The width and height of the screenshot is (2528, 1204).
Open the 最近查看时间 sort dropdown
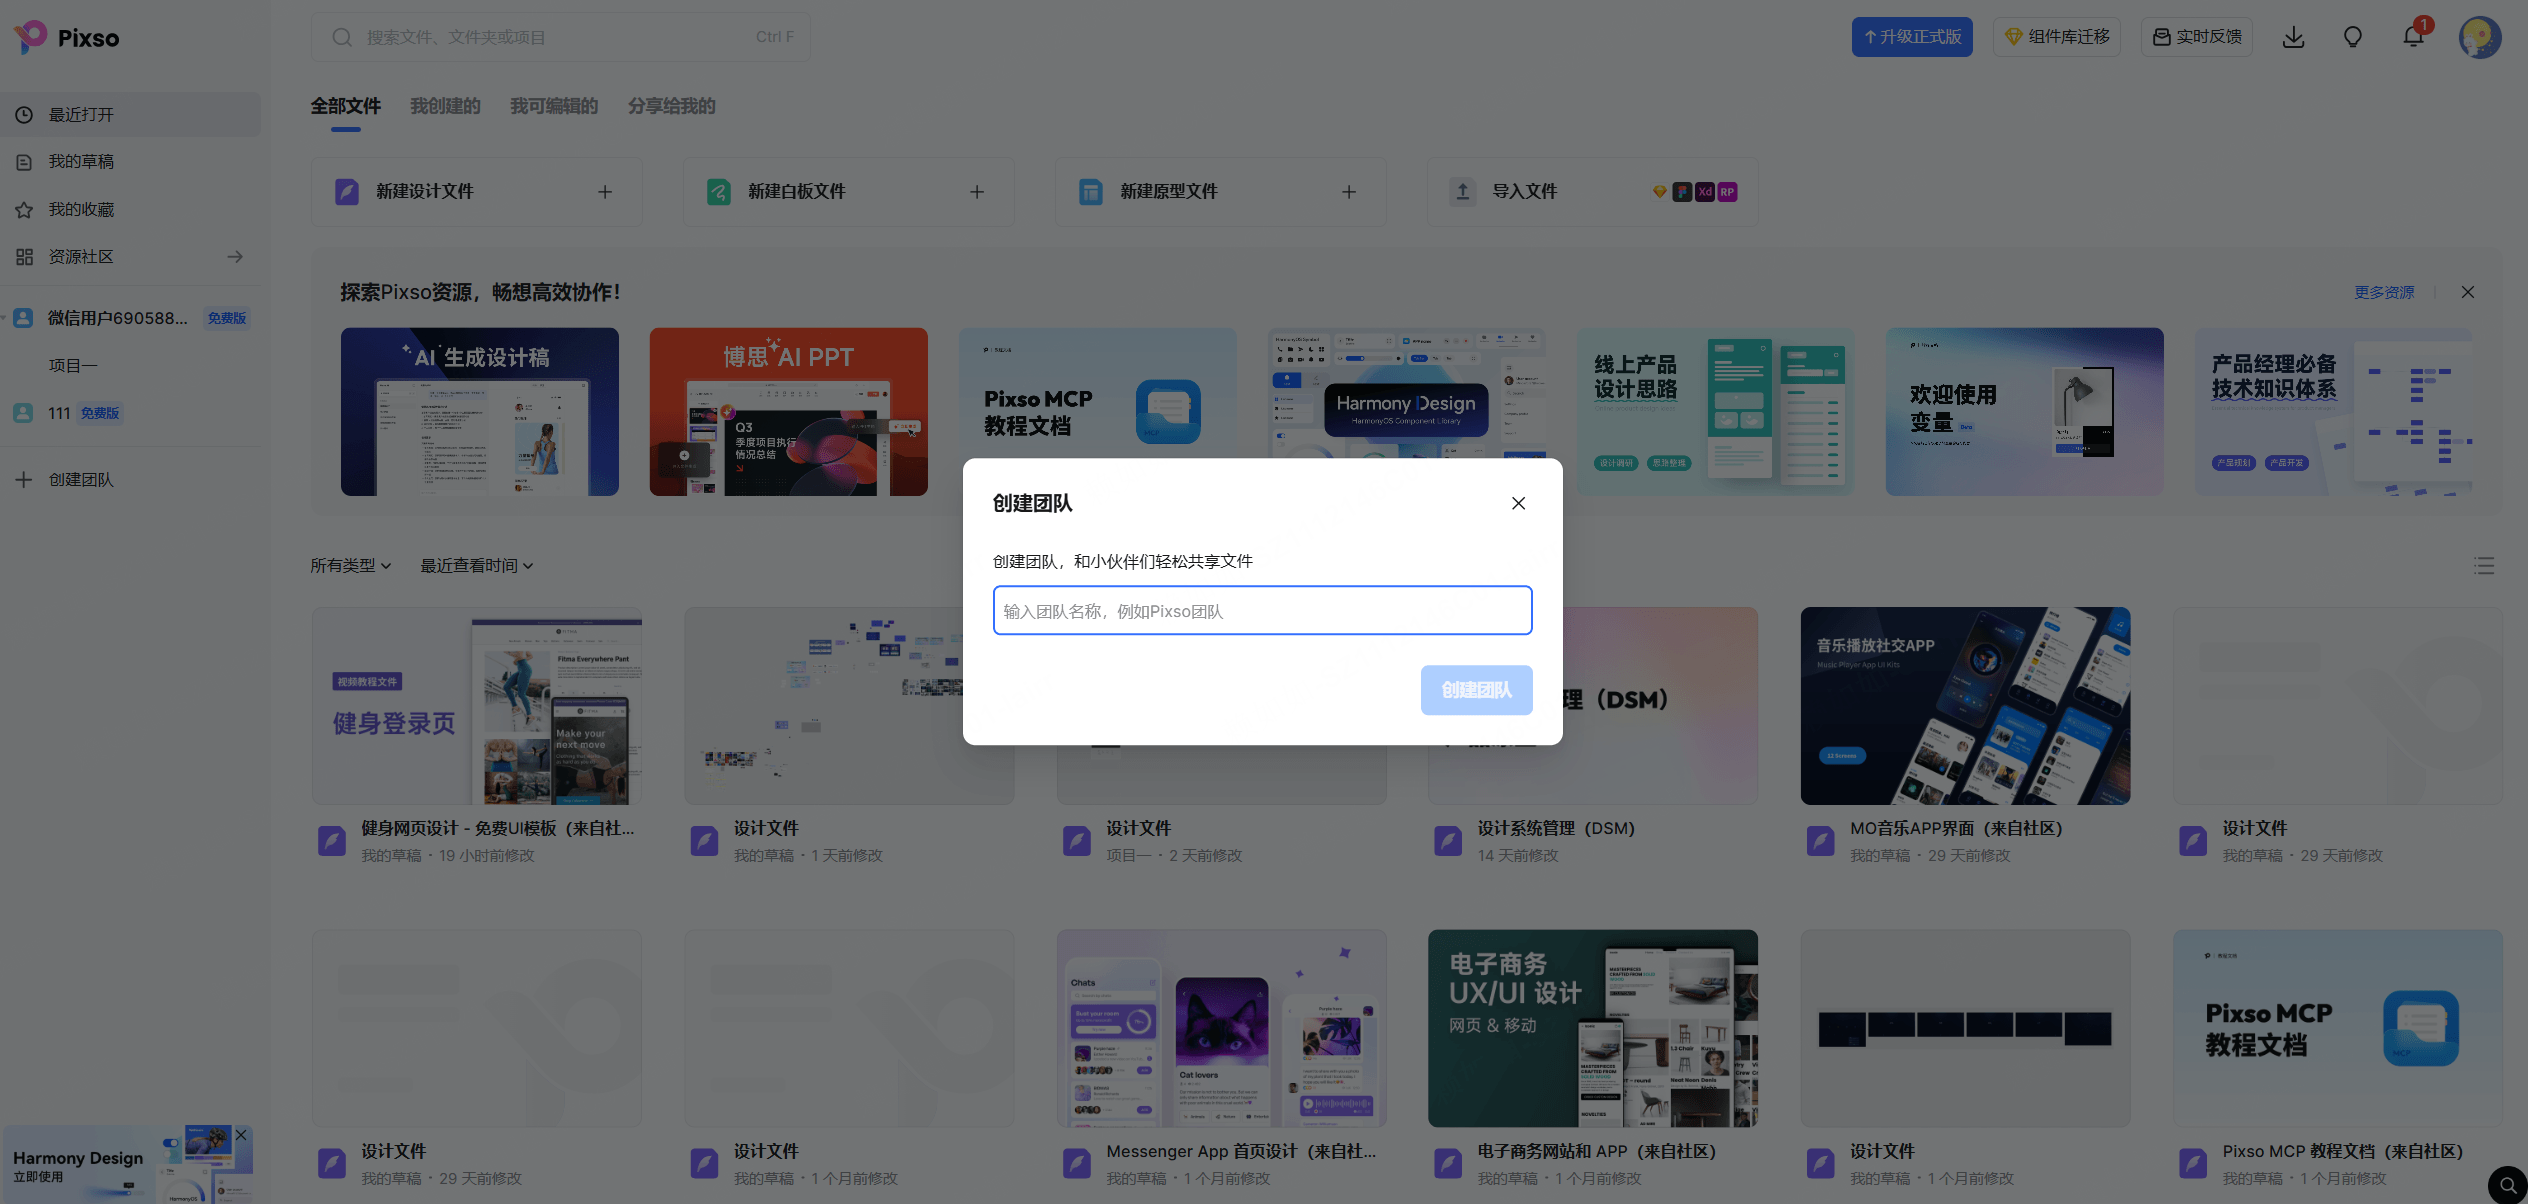click(x=476, y=566)
